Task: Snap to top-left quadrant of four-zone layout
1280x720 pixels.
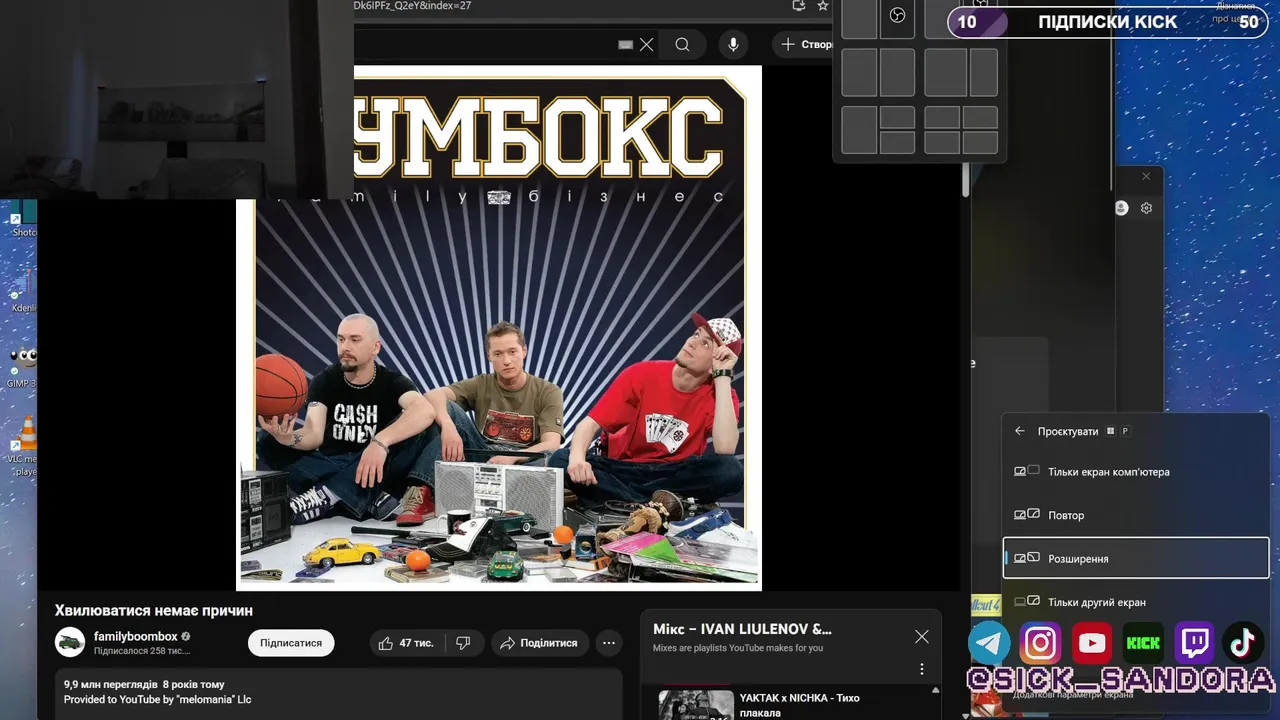Action: click(942, 118)
